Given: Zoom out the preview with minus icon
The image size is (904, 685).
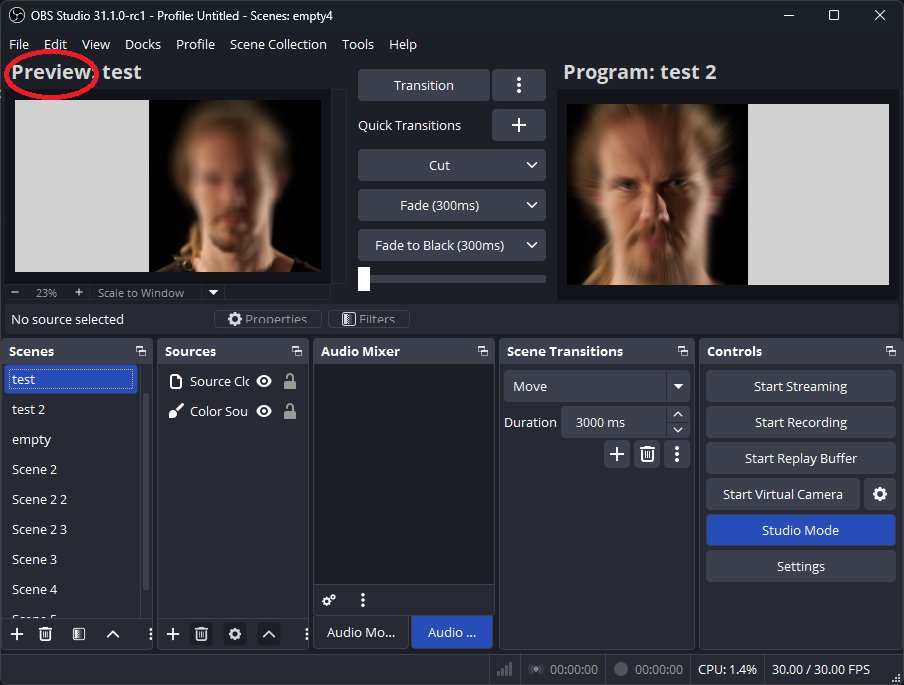Looking at the screenshot, I should pyautogui.click(x=15, y=292).
